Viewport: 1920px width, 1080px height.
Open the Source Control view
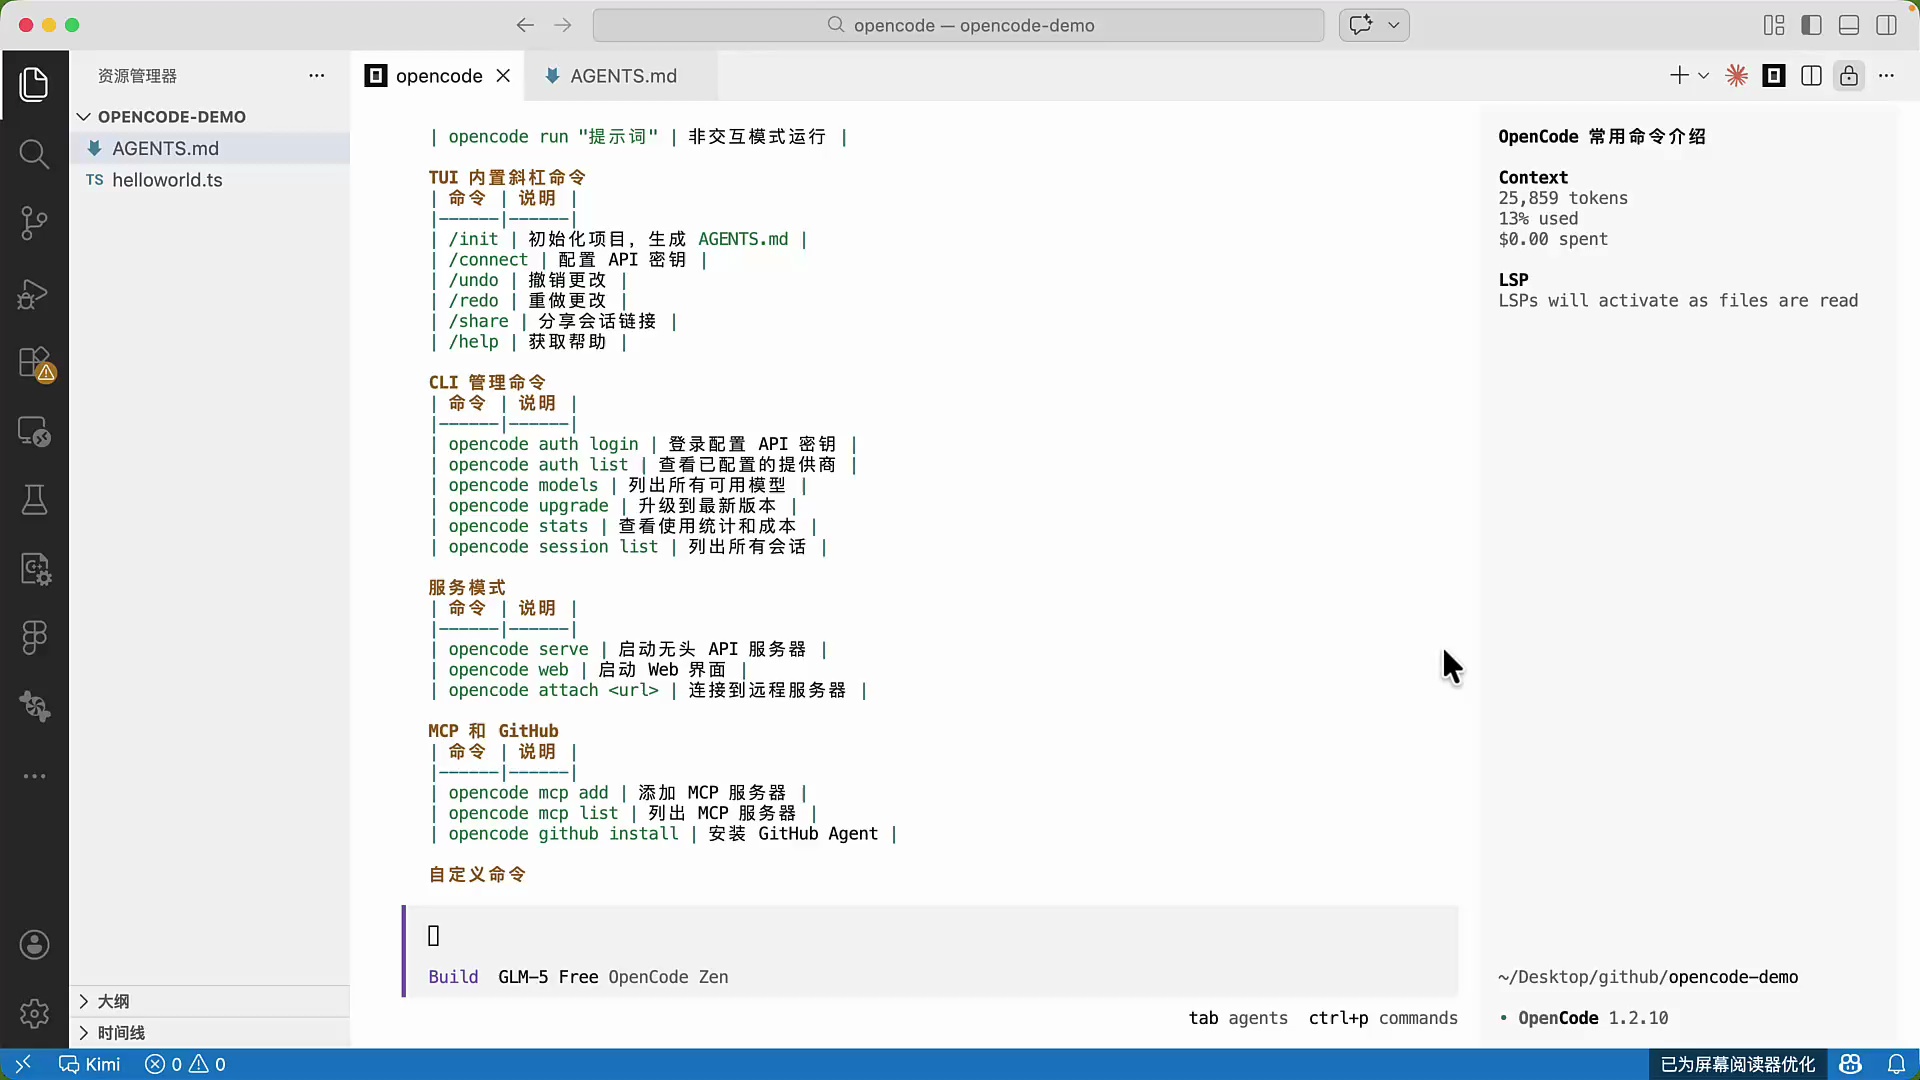34,223
